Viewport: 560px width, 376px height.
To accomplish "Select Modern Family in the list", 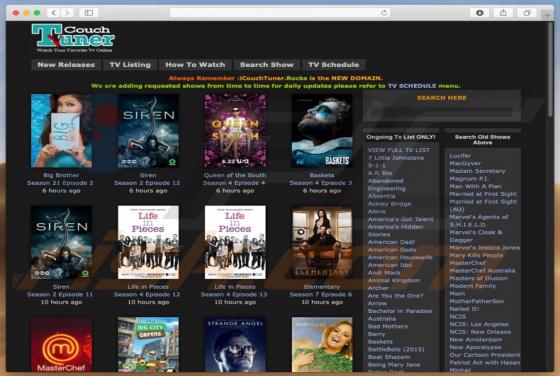I will [x=472, y=286].
